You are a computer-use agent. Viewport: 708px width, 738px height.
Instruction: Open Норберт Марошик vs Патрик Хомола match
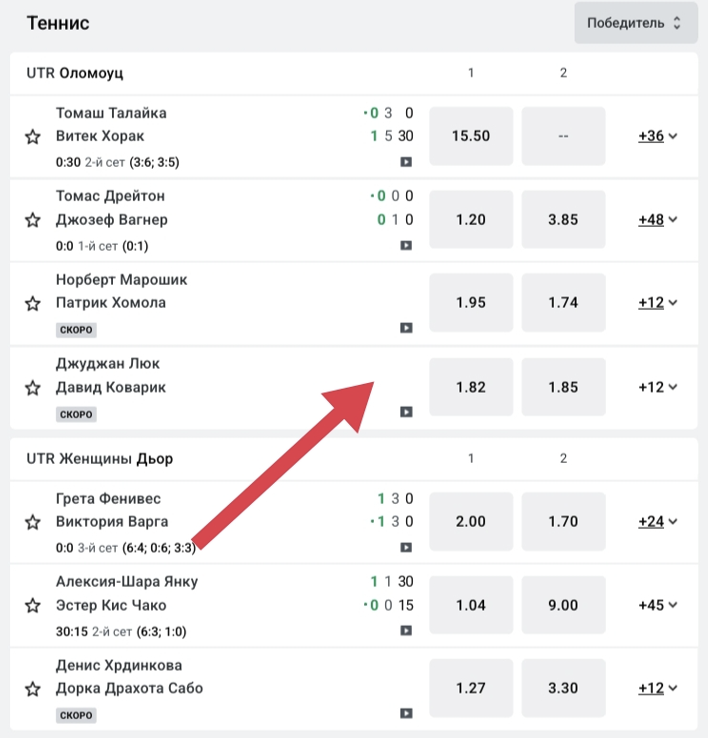tap(121, 291)
